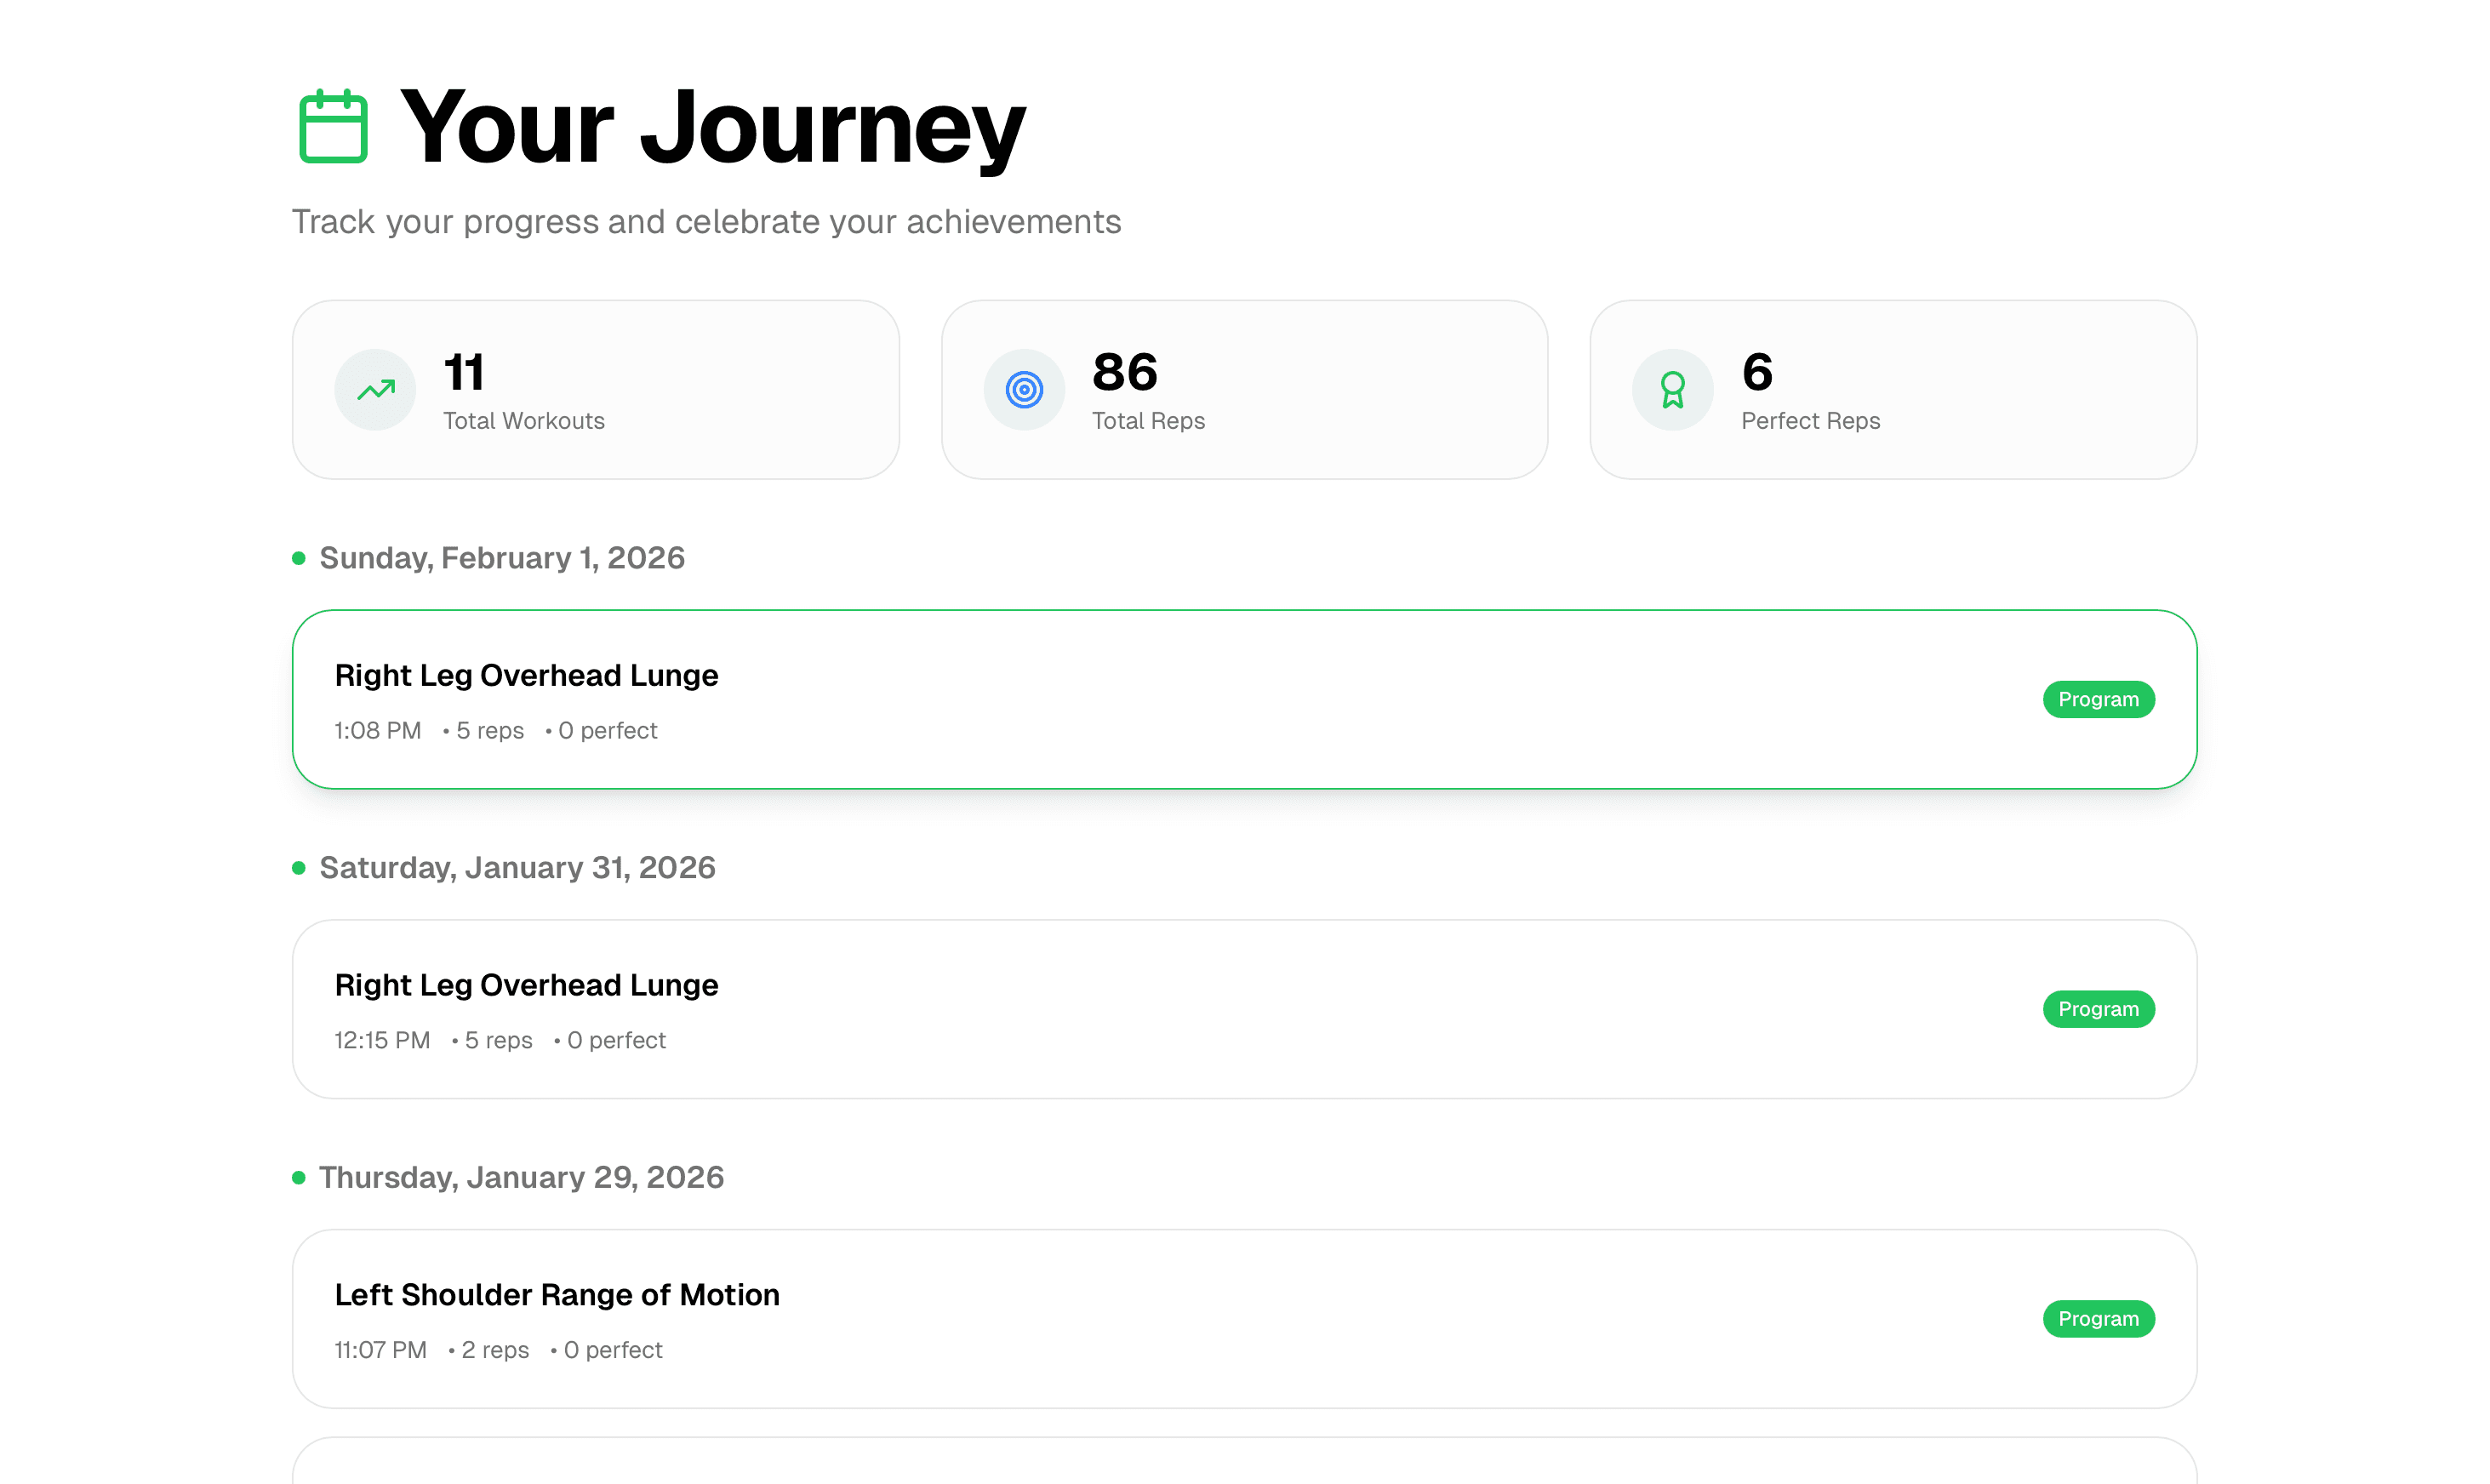Image resolution: width=2490 pixels, height=1484 pixels.
Task: Open the 1:08 PM Right Leg Overhead Lunge workout
Action: (x=526, y=676)
